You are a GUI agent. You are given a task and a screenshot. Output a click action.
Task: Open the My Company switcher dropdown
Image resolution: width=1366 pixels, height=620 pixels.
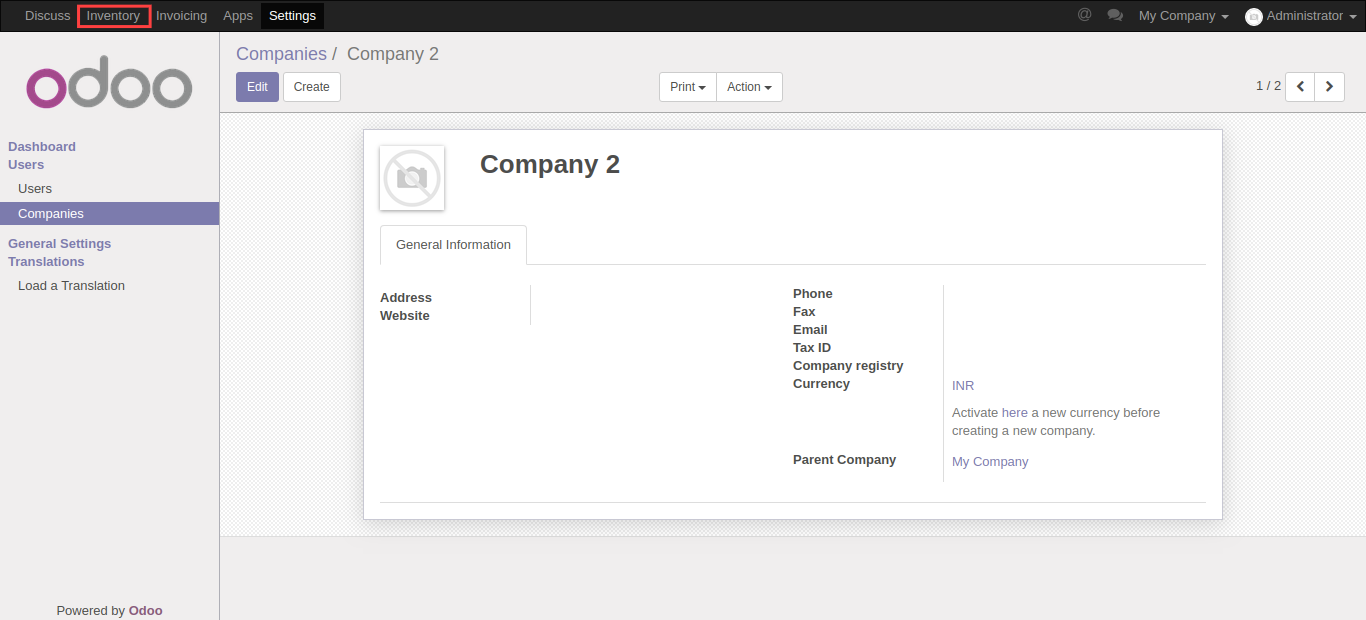[x=1183, y=16]
